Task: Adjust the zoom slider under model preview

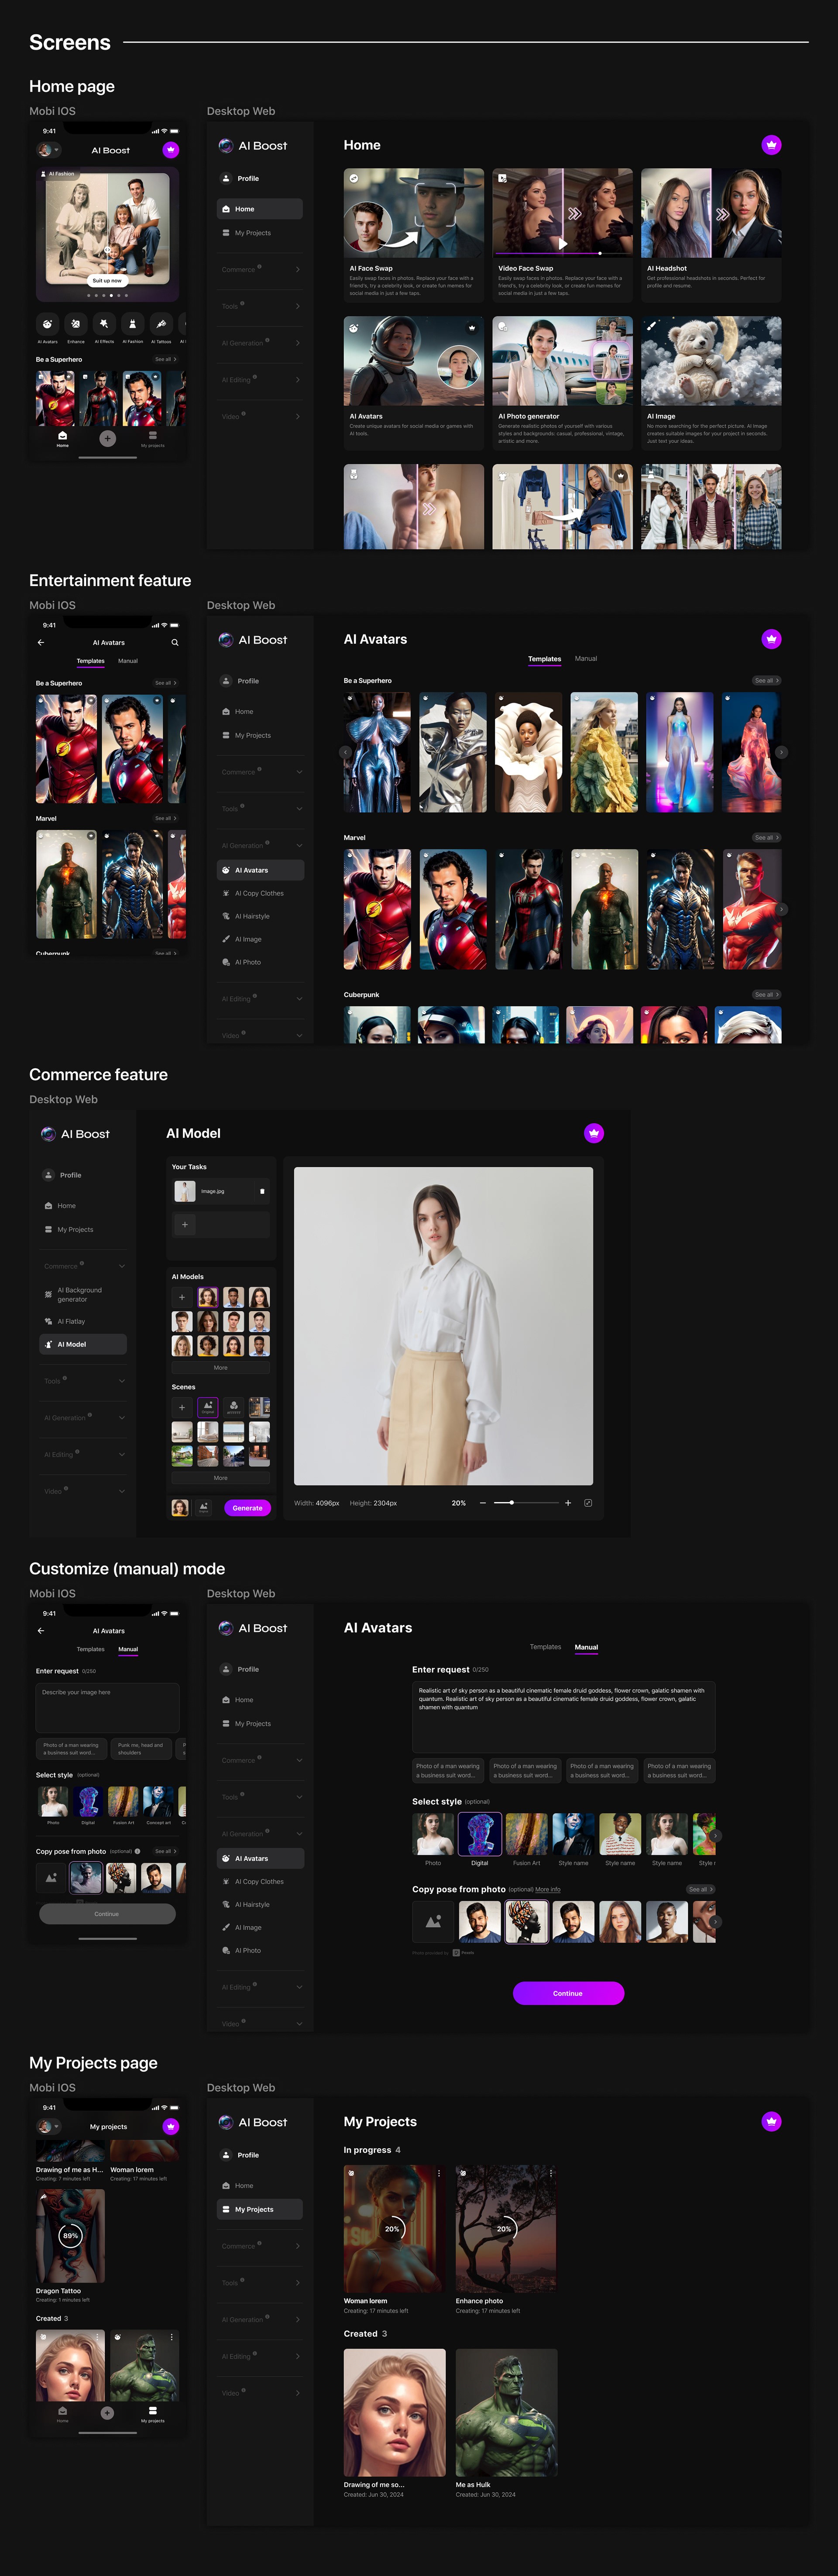Action: tap(512, 1503)
